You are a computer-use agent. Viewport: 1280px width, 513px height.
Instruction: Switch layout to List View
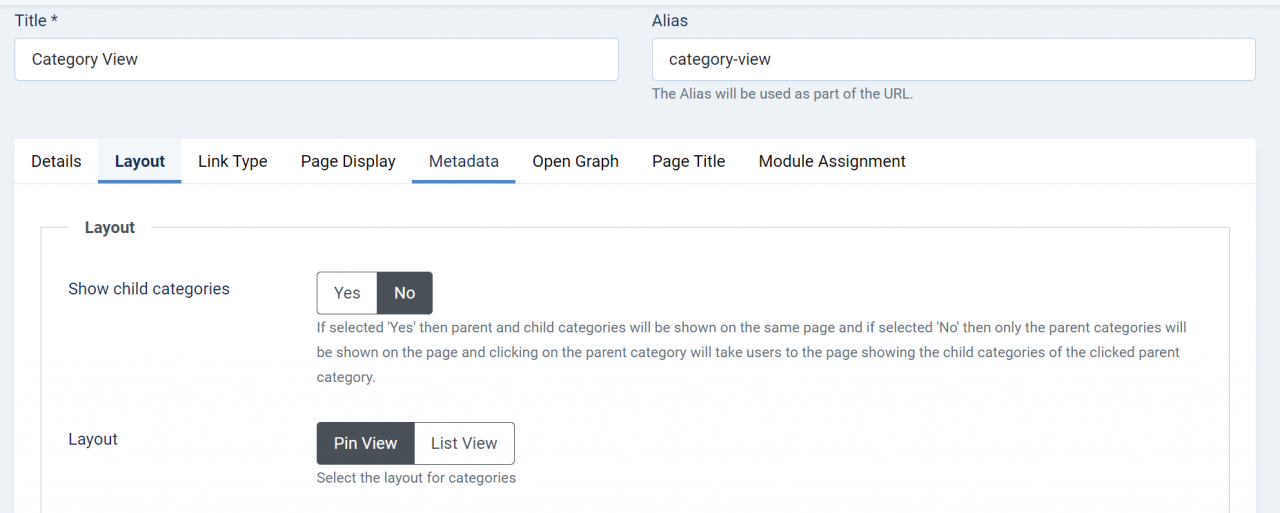(464, 443)
